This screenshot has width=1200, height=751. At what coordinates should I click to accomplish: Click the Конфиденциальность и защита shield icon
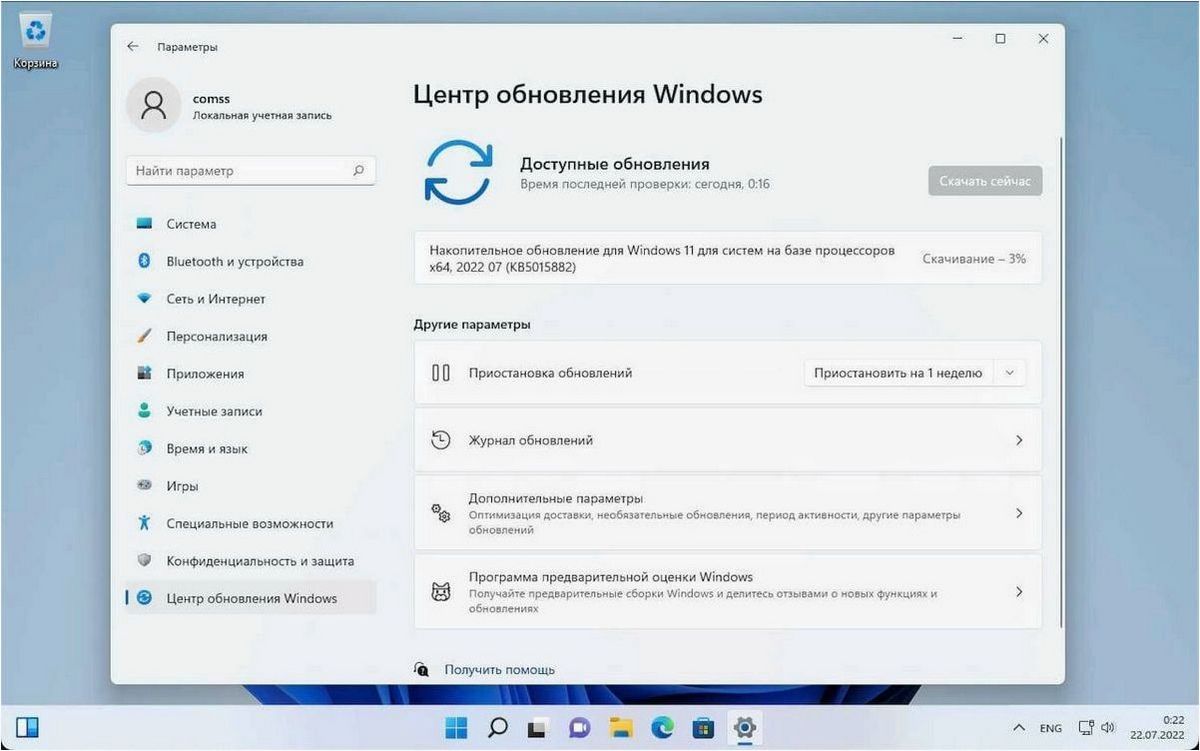tap(144, 561)
